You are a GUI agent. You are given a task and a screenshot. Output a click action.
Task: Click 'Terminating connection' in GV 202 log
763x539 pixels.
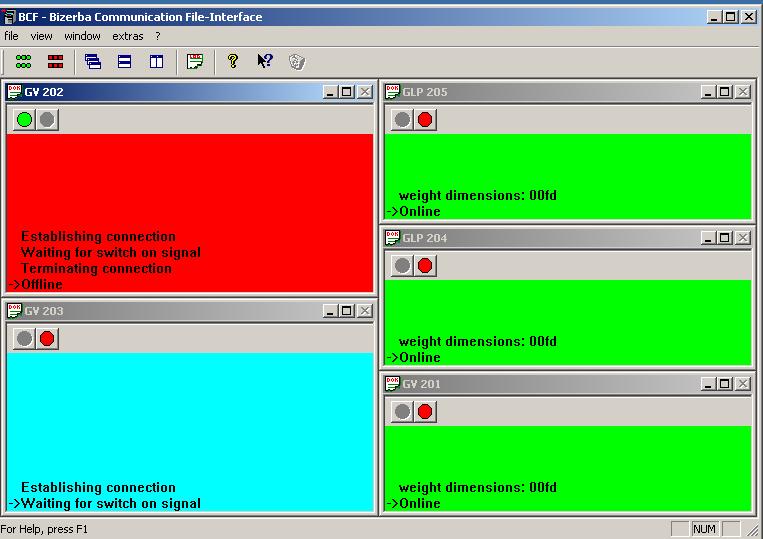click(x=96, y=269)
